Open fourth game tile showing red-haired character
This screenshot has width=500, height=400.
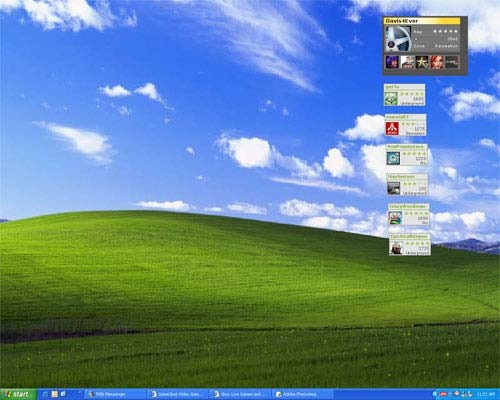437,62
